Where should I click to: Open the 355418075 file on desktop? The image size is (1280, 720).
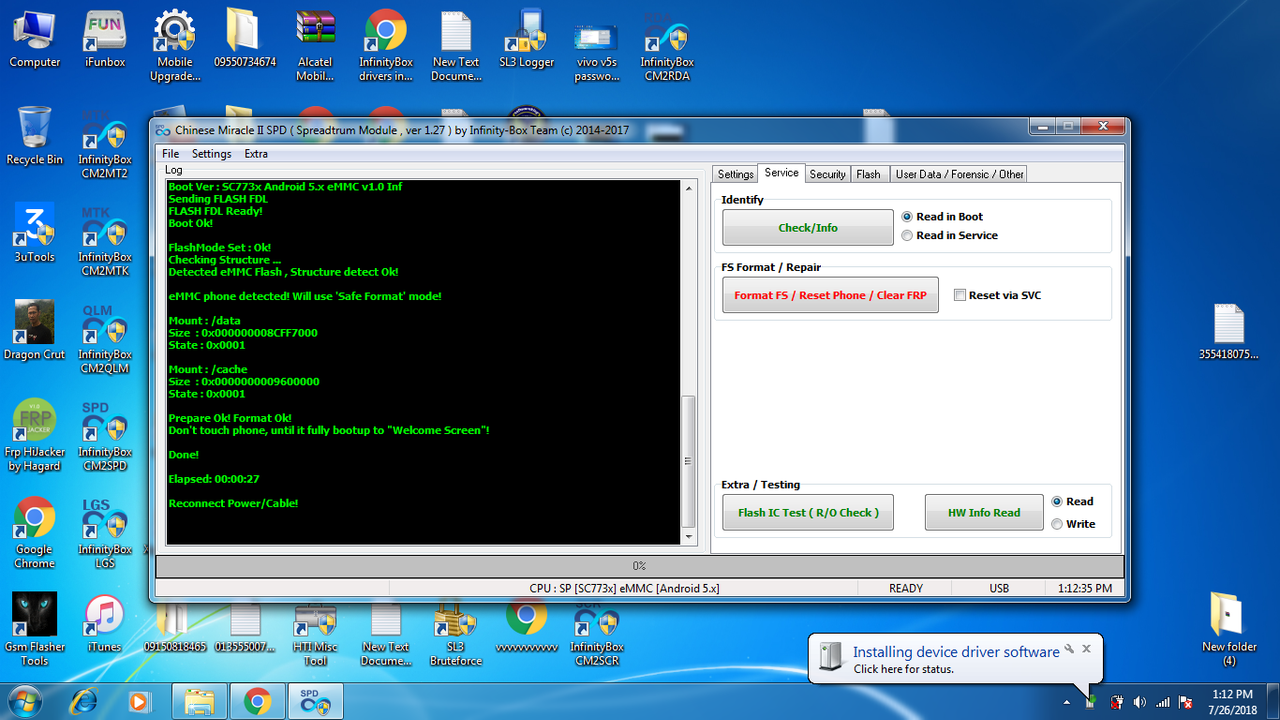click(x=1228, y=332)
